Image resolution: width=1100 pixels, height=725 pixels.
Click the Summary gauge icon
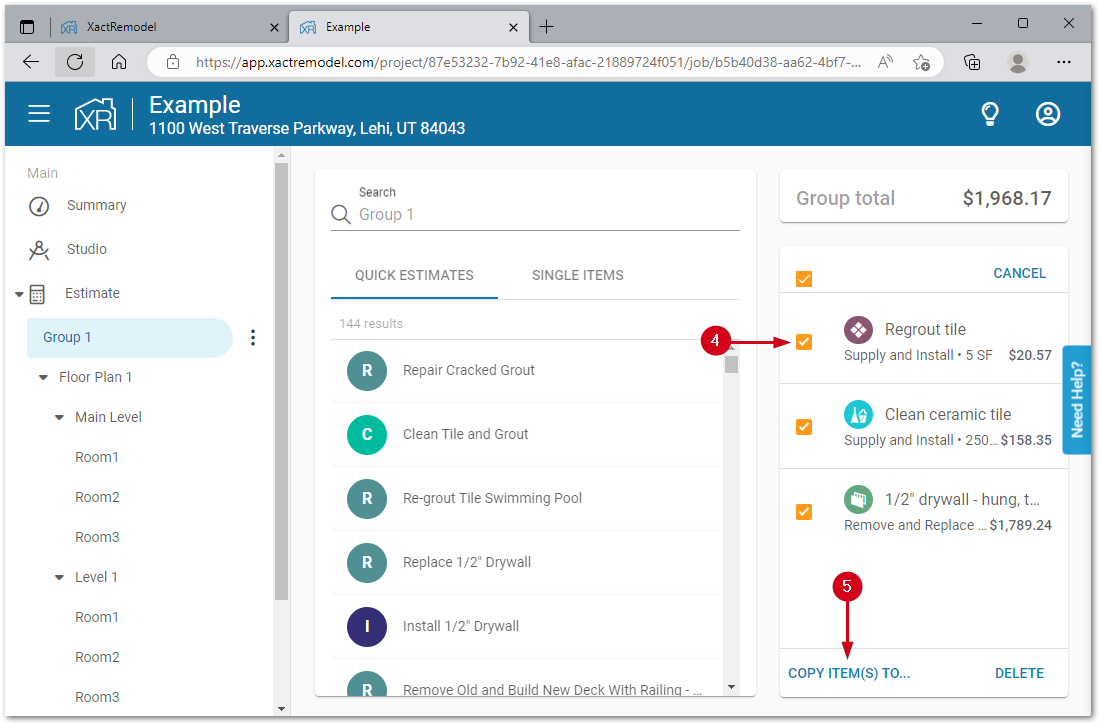(x=39, y=206)
